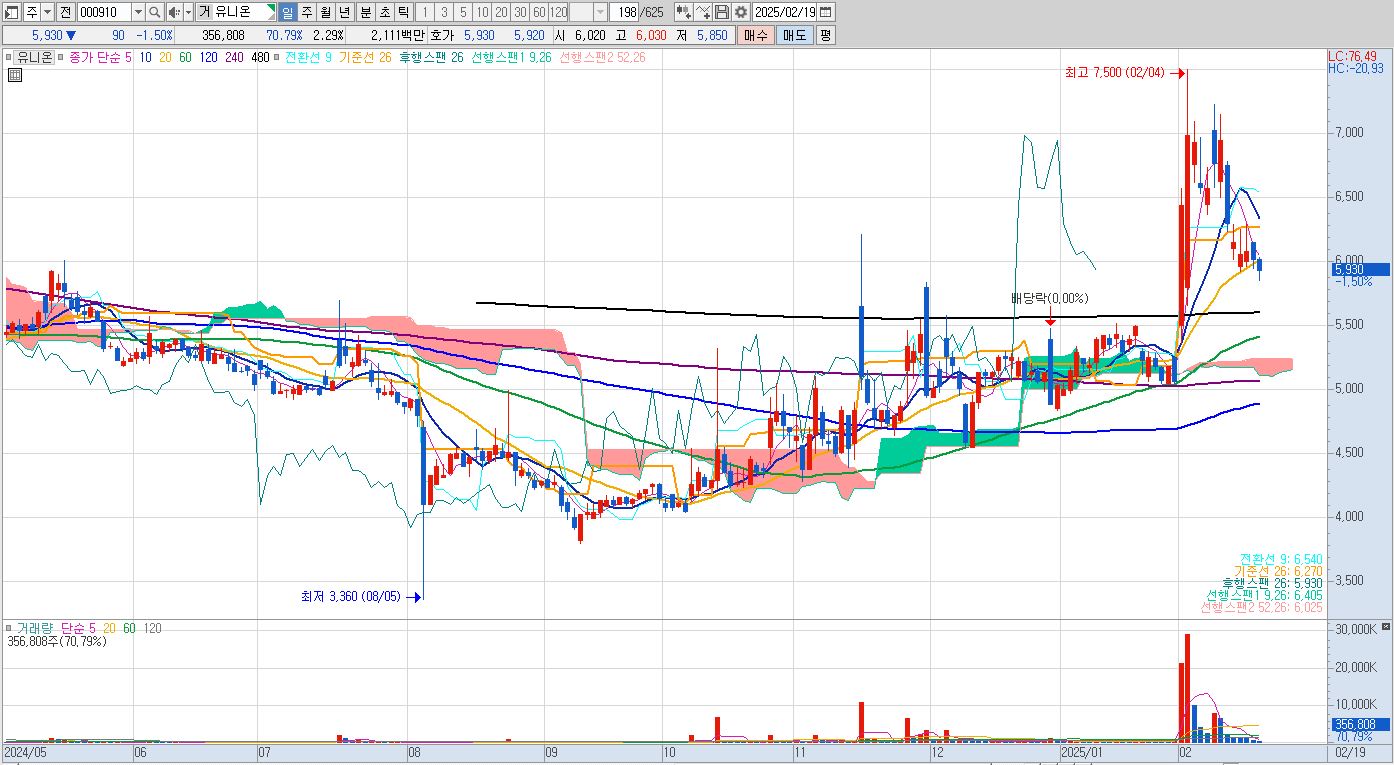The width and height of the screenshot is (1394, 765).
Task: Click the stock search magnifier icon
Action: [155, 12]
